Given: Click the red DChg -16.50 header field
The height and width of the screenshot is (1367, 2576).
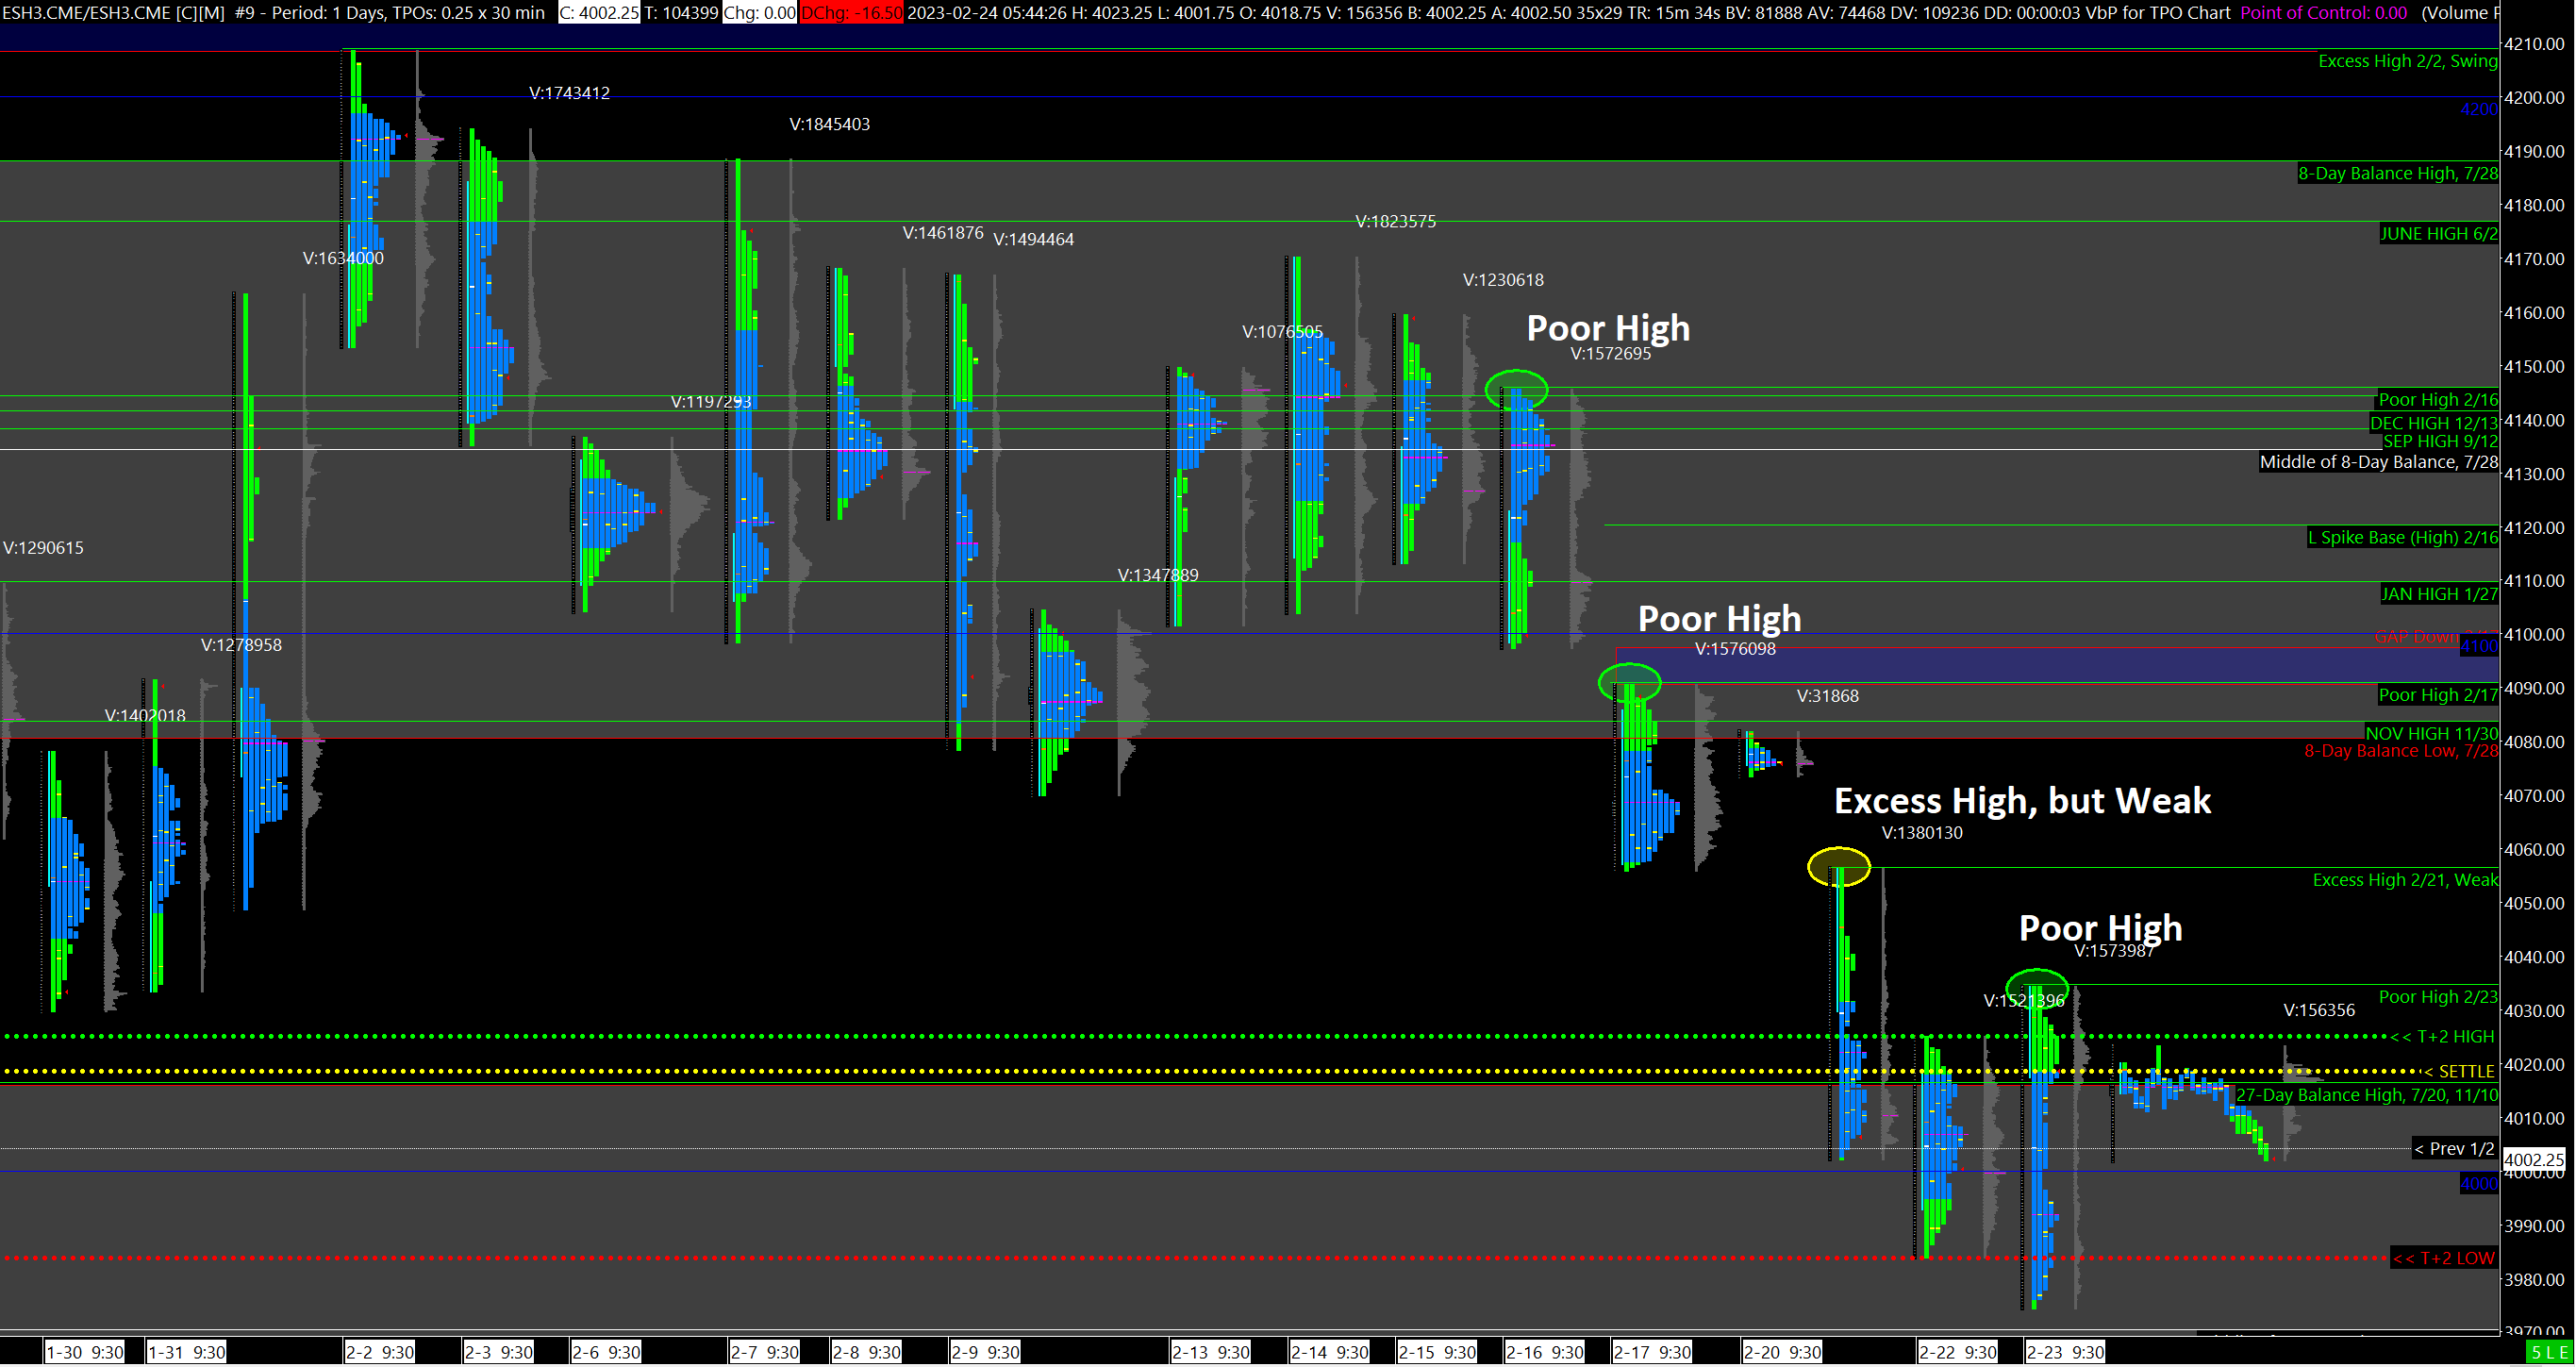Looking at the screenshot, I should click(x=851, y=12).
